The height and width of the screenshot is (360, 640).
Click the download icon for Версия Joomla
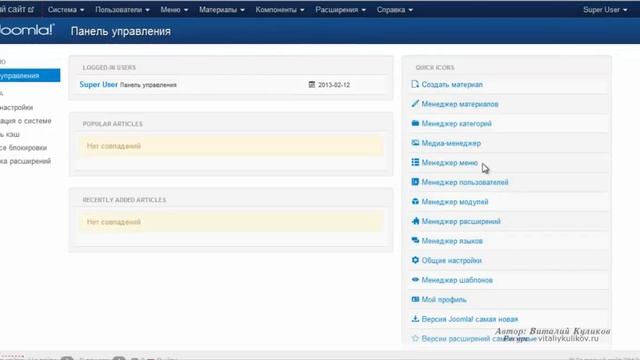coord(415,319)
